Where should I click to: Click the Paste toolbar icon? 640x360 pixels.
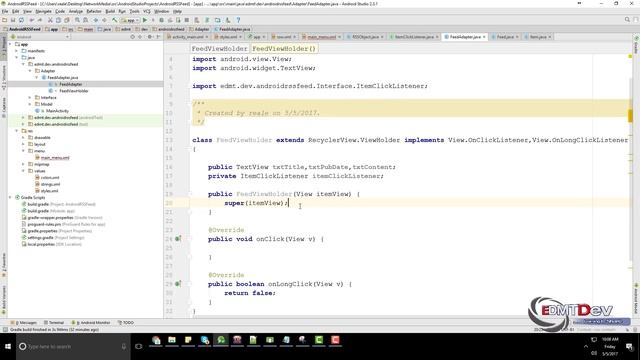tap(67, 20)
